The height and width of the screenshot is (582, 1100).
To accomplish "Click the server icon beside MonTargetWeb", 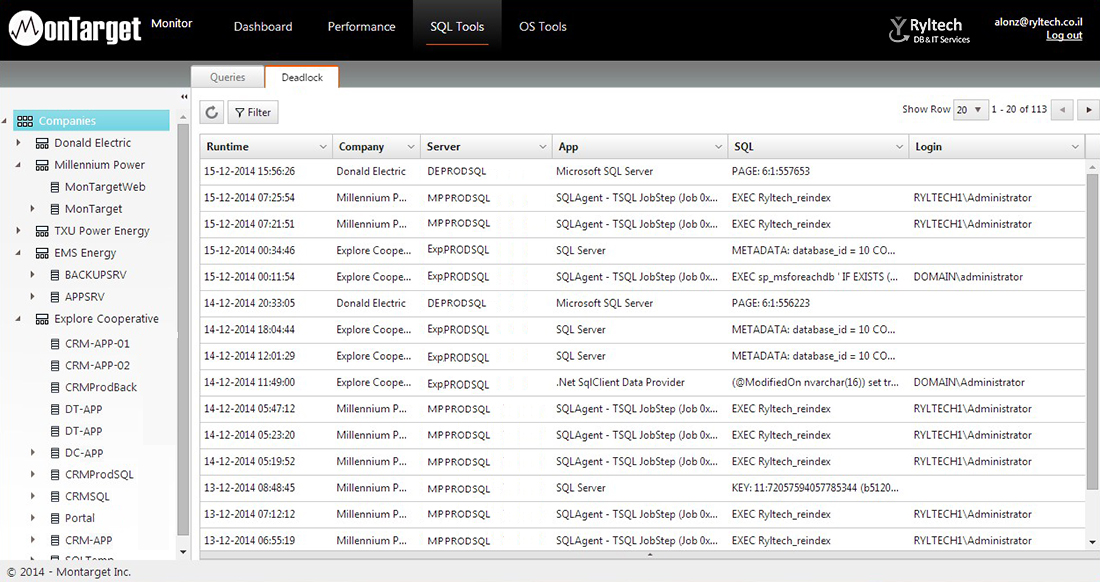I will coord(55,187).
